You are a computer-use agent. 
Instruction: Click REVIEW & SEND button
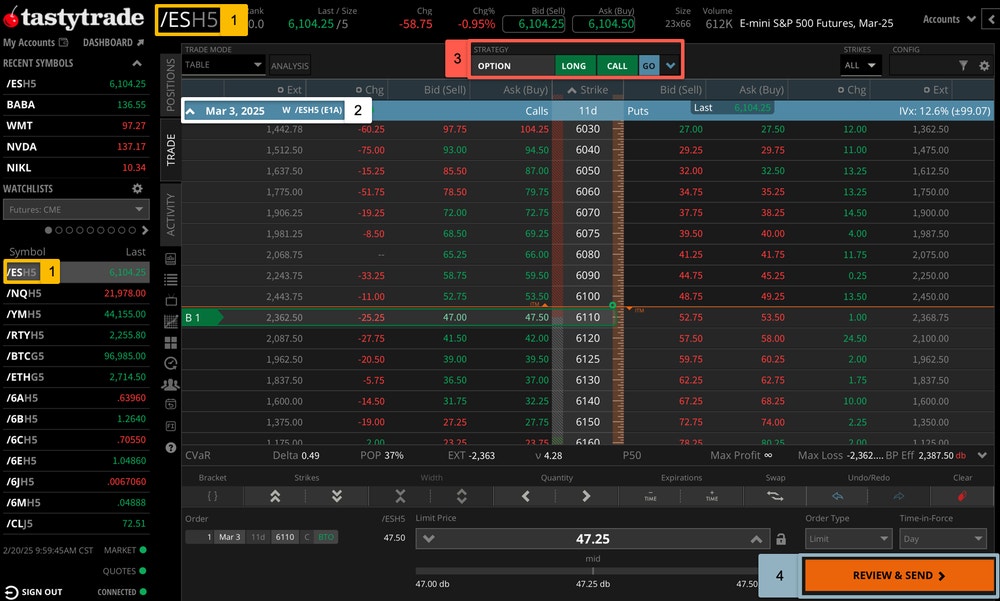(899, 575)
